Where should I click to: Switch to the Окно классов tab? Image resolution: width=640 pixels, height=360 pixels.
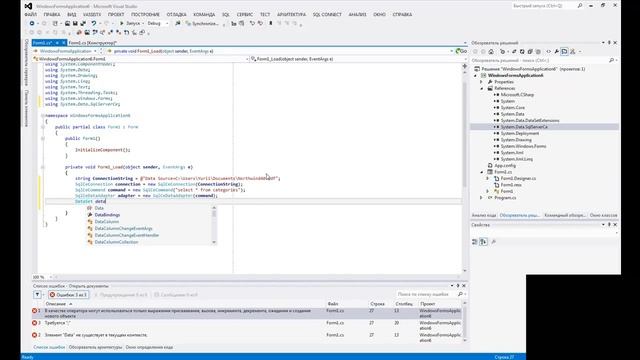coord(603,215)
